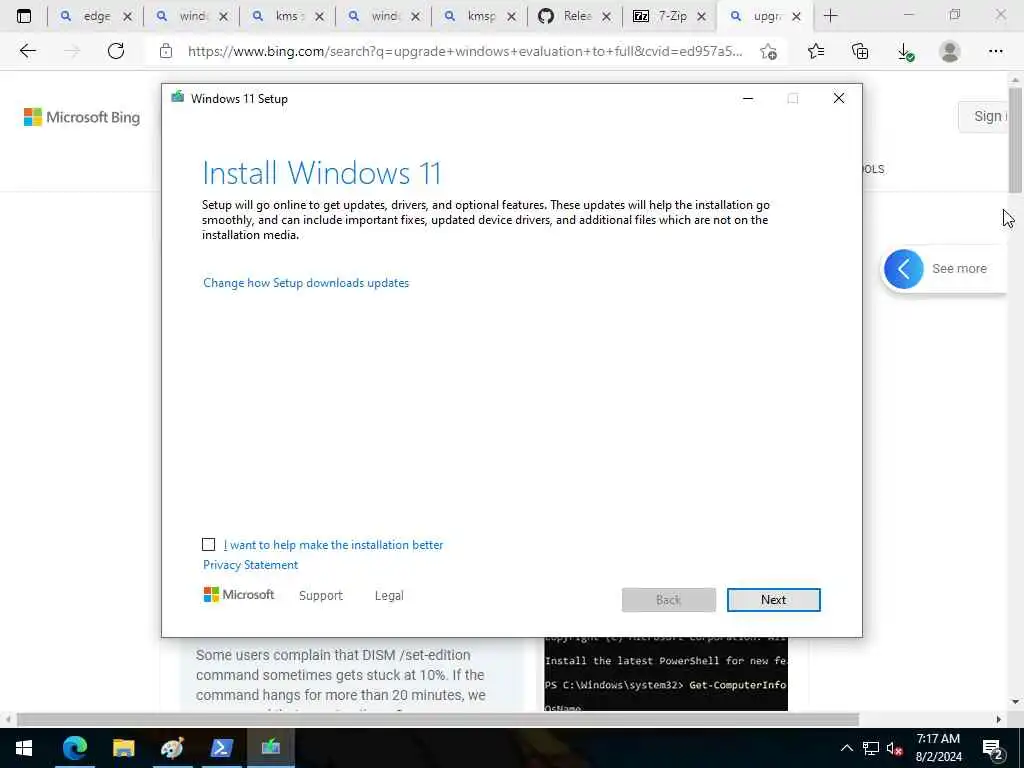Viewport: 1024px width, 768px height.
Task: Open Microsoft Bing home logo
Action: point(82,118)
